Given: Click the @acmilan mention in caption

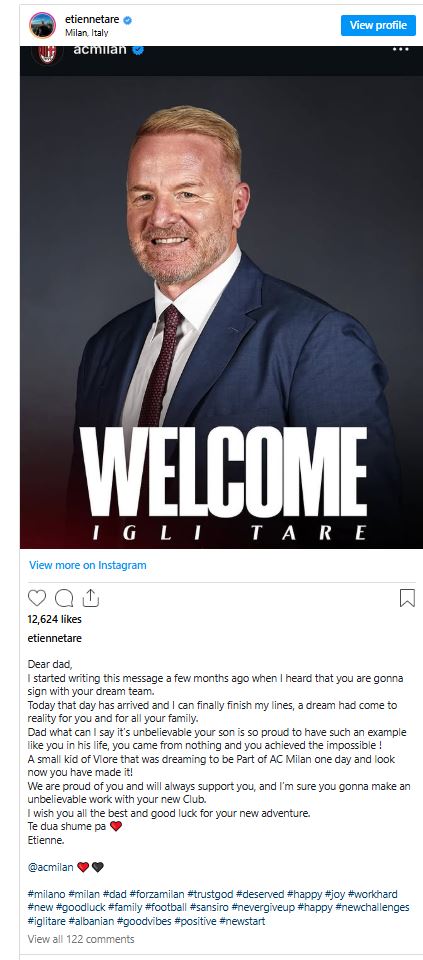Looking at the screenshot, I should [x=51, y=867].
